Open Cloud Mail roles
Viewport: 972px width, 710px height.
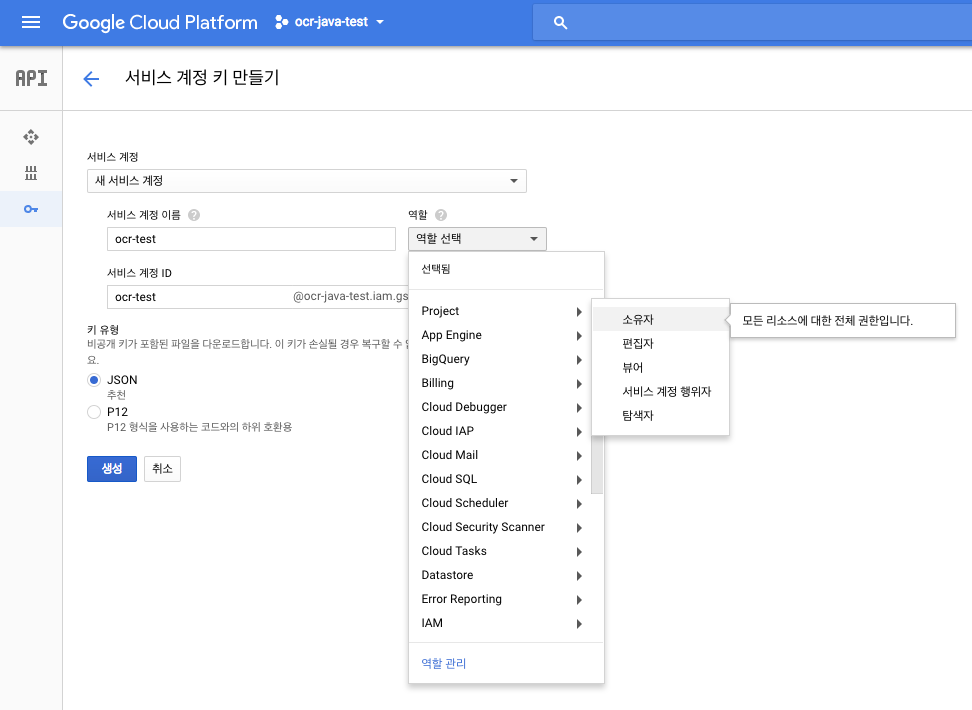click(x=502, y=455)
